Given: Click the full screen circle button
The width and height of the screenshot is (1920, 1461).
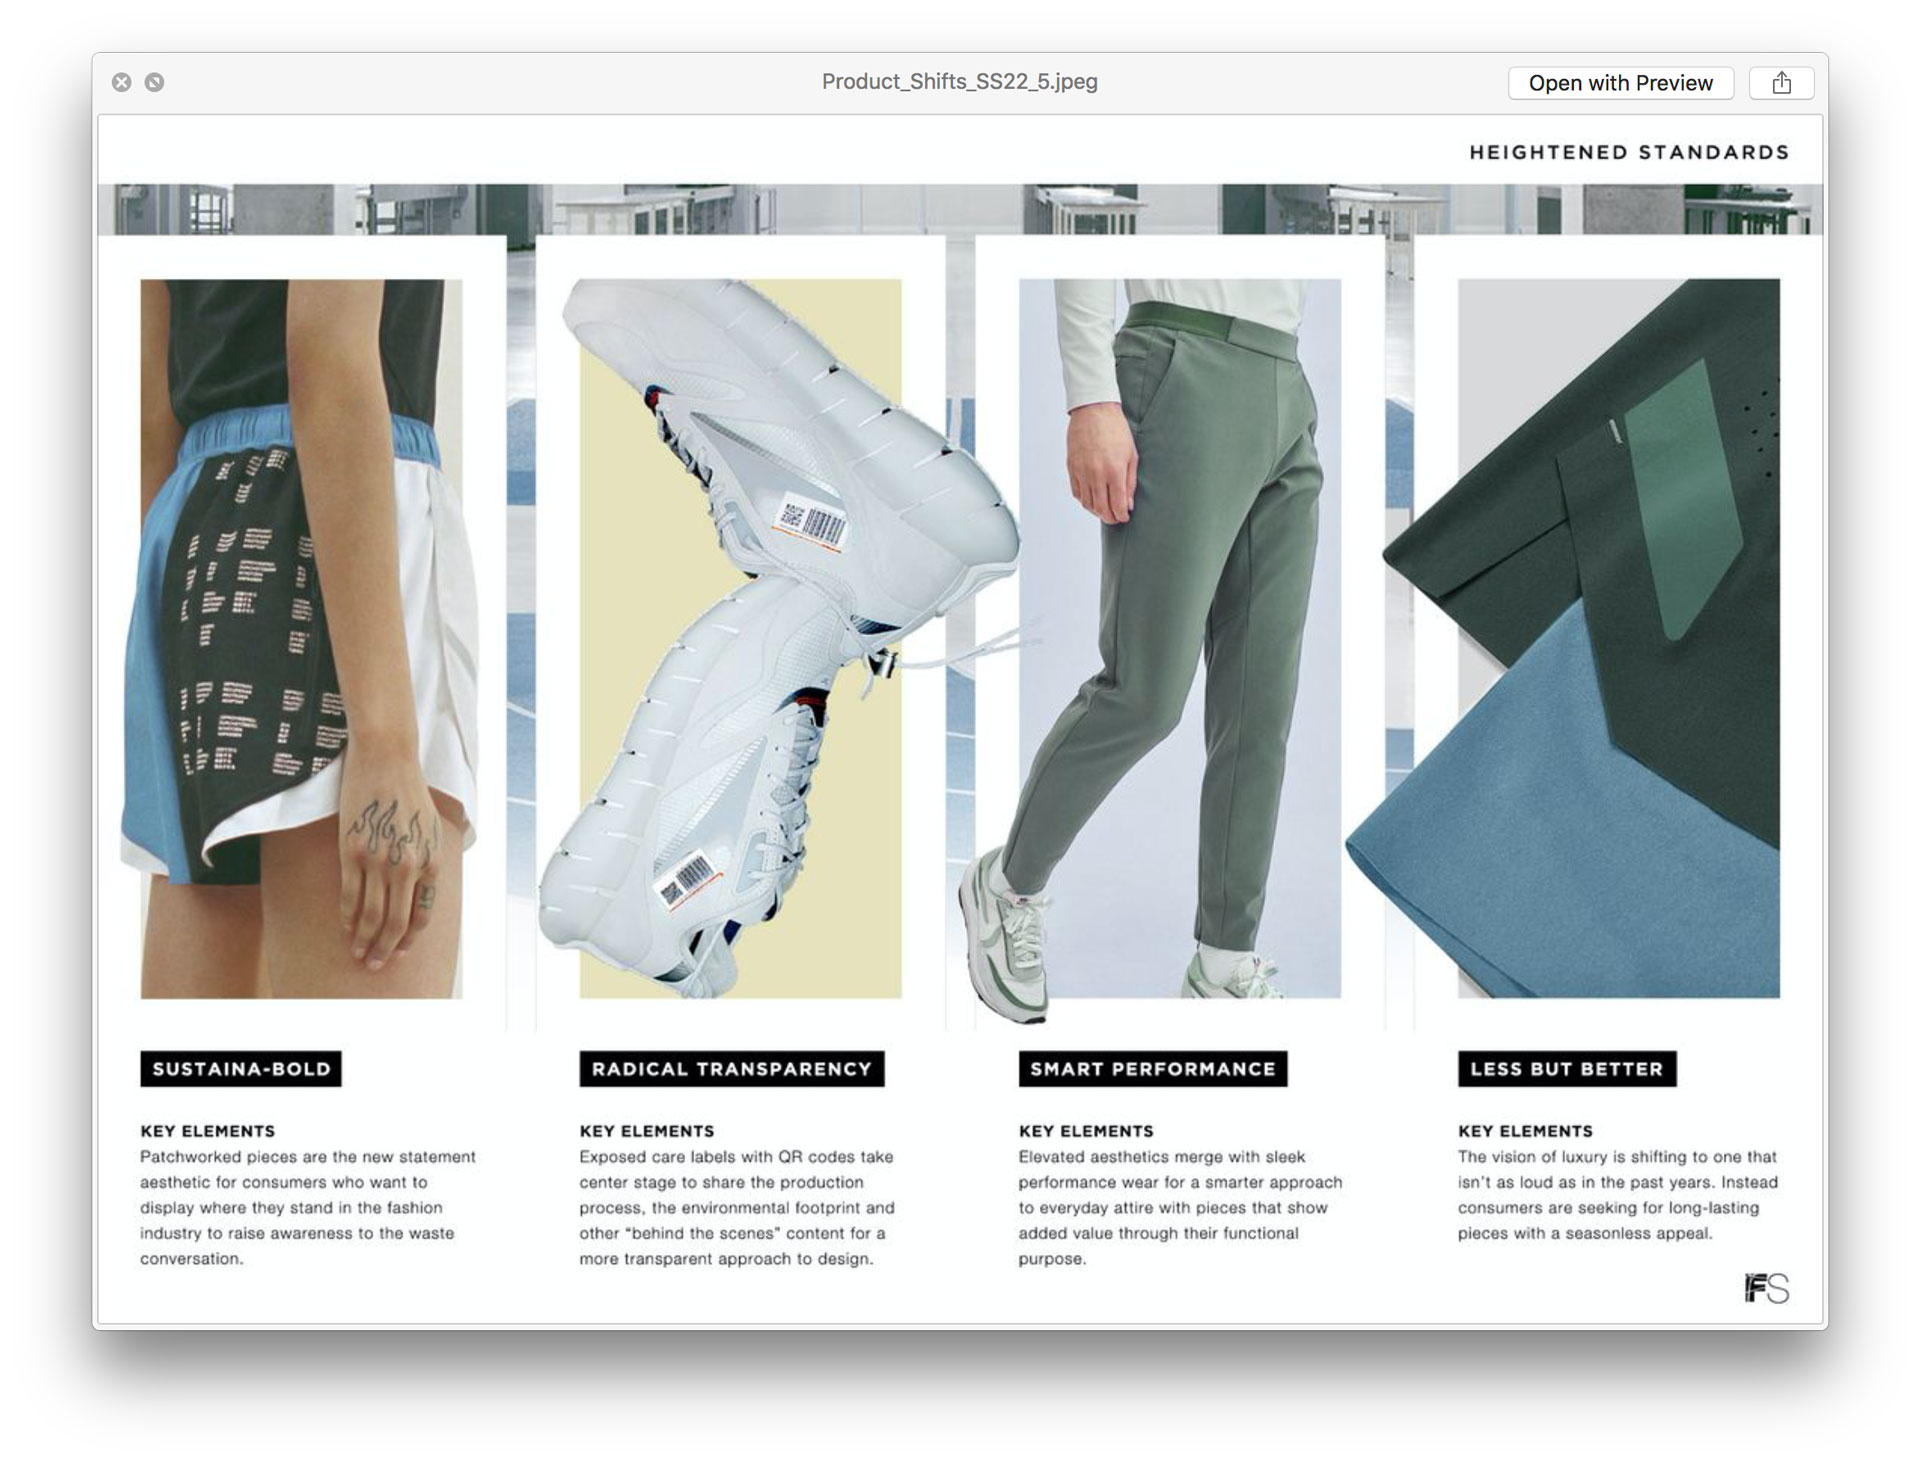Looking at the screenshot, I should click(x=154, y=82).
